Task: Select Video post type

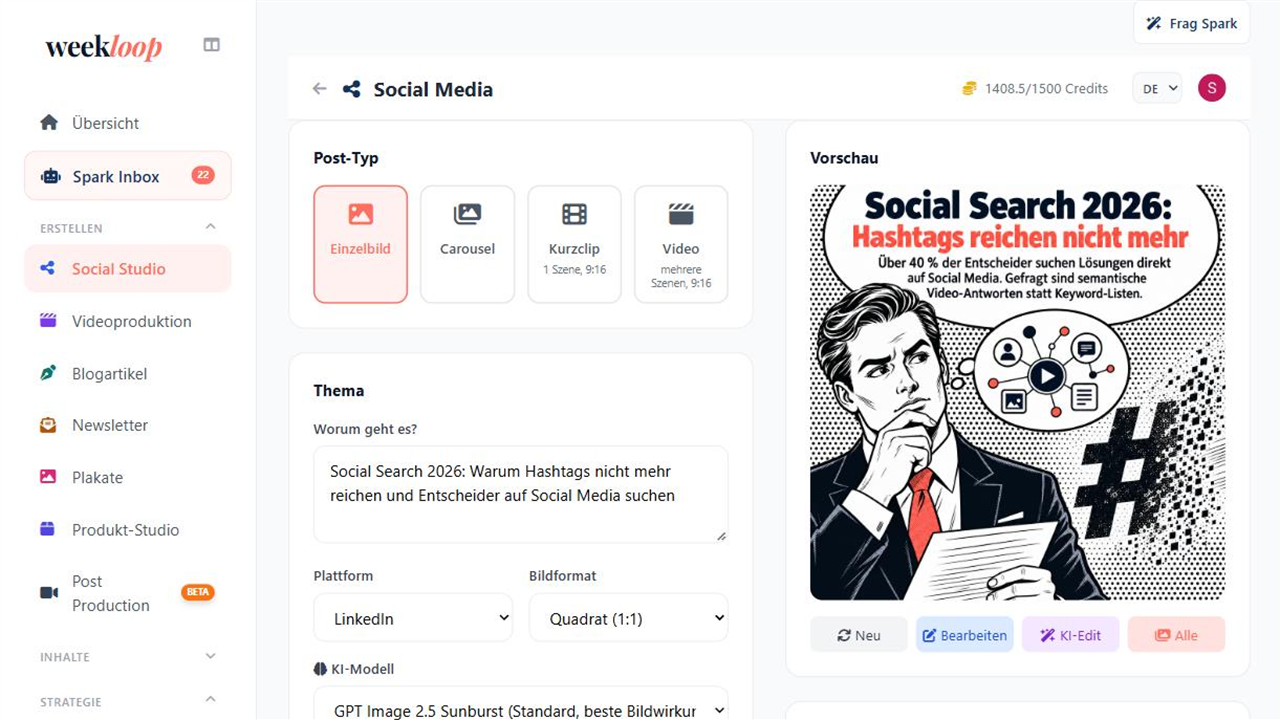Action: pos(681,244)
